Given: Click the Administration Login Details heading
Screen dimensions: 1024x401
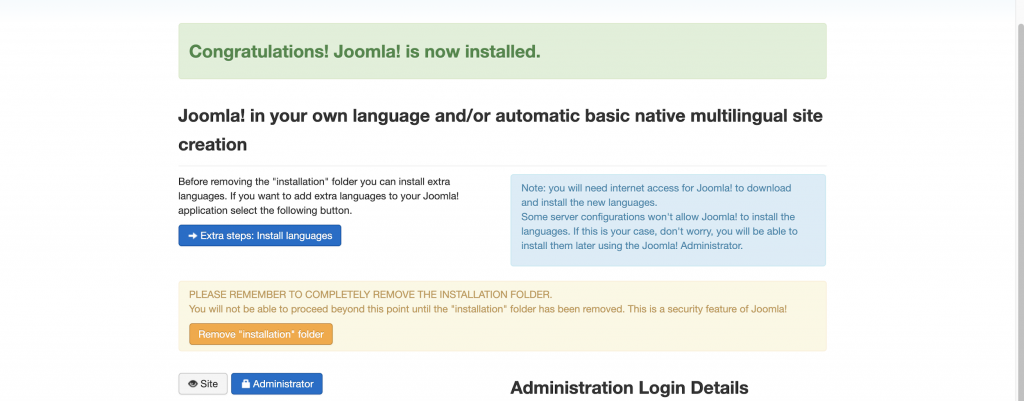Looking at the screenshot, I should click(x=629, y=388).
